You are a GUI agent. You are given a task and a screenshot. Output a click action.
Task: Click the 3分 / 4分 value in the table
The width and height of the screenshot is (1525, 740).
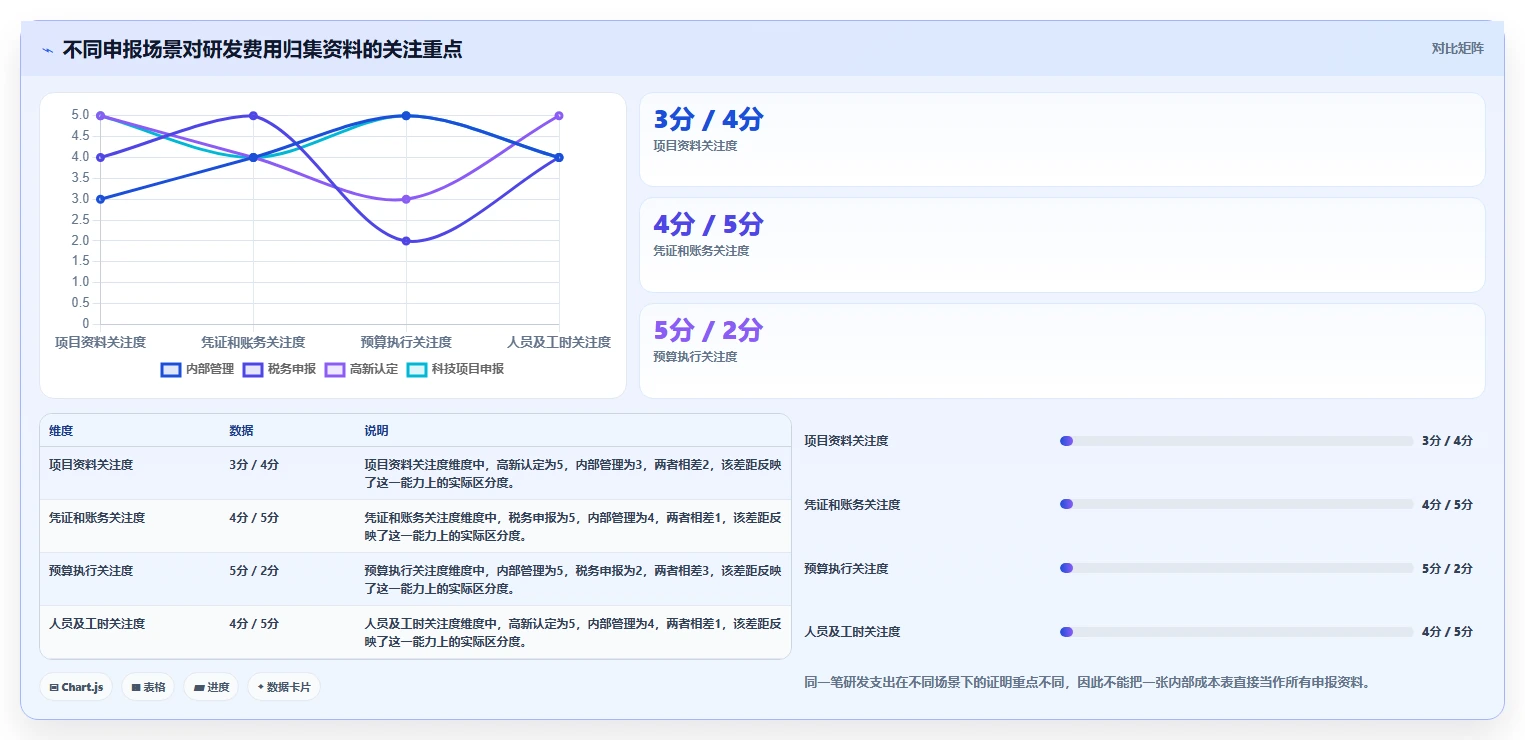(254, 465)
